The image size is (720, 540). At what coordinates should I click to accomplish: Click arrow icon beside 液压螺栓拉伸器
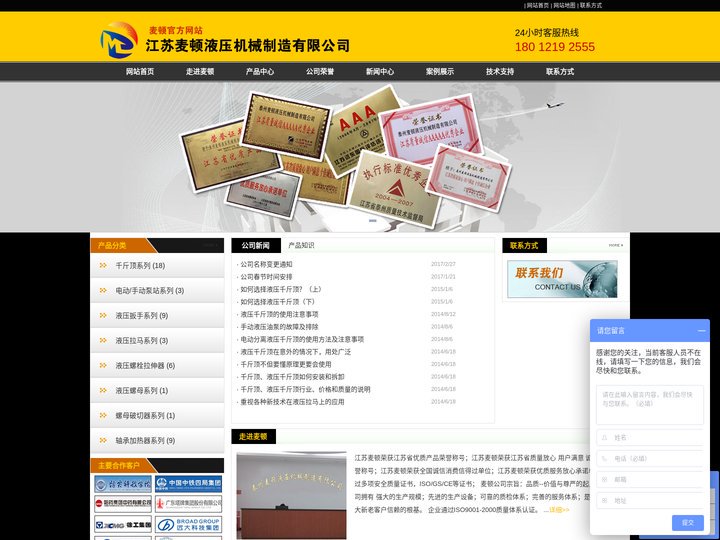[x=103, y=366]
